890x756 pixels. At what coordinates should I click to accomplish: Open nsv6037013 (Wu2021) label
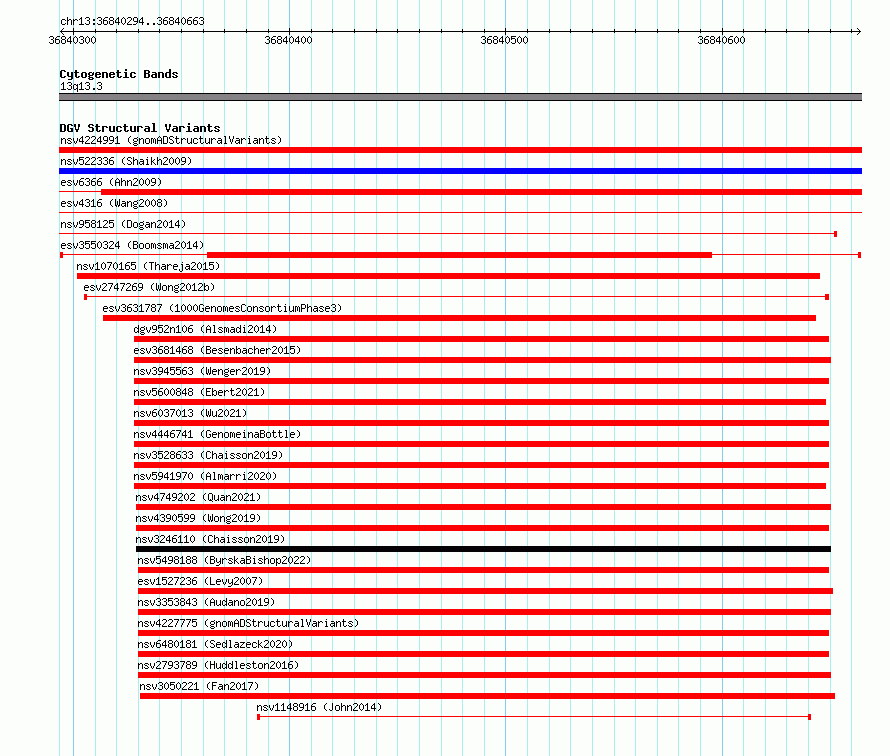(x=190, y=413)
